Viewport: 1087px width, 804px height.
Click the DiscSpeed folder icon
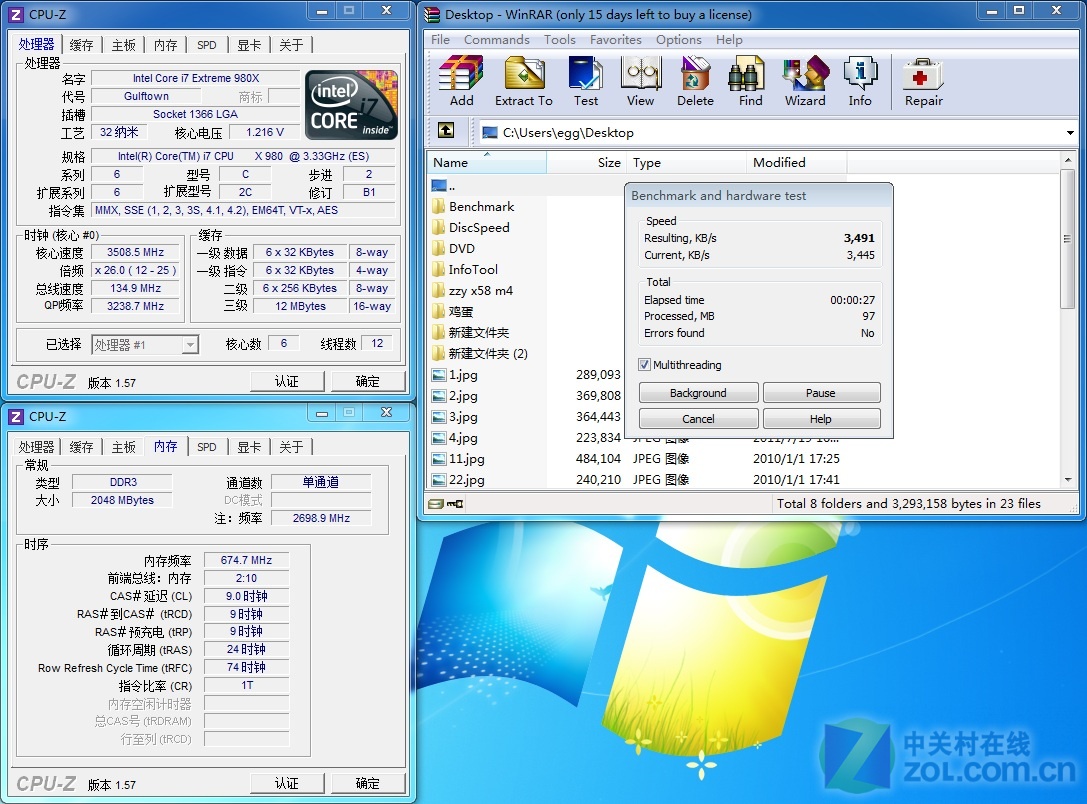coord(438,227)
